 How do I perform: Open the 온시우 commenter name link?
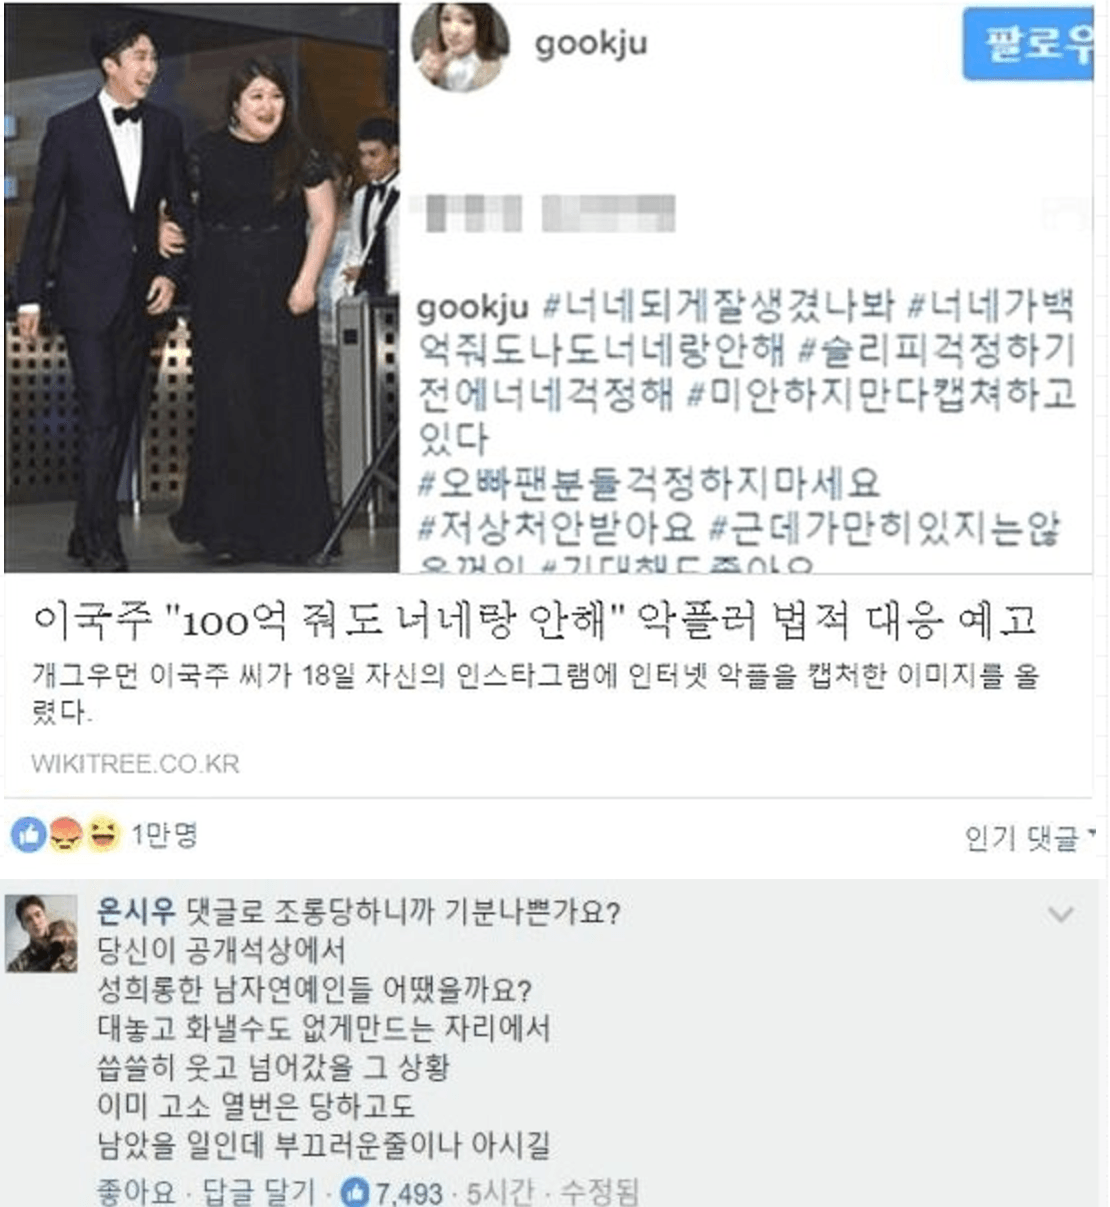pyautogui.click(x=136, y=911)
